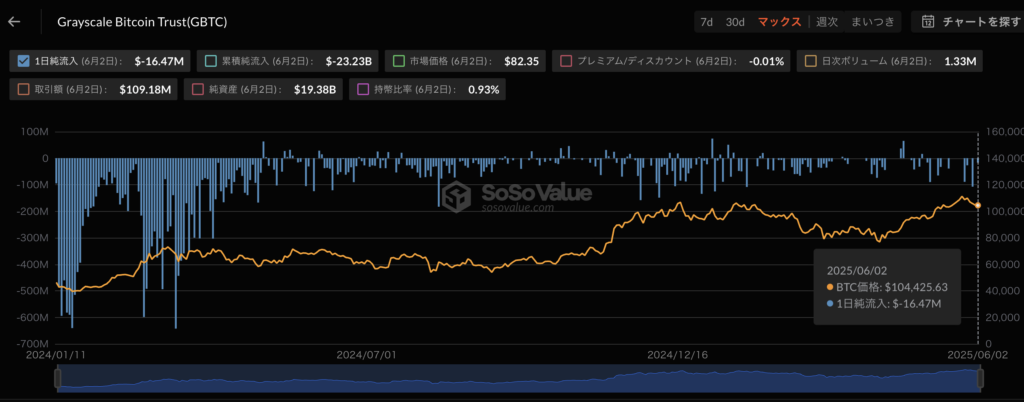Enable the 純資産 checkbox

pyautogui.click(x=198, y=90)
